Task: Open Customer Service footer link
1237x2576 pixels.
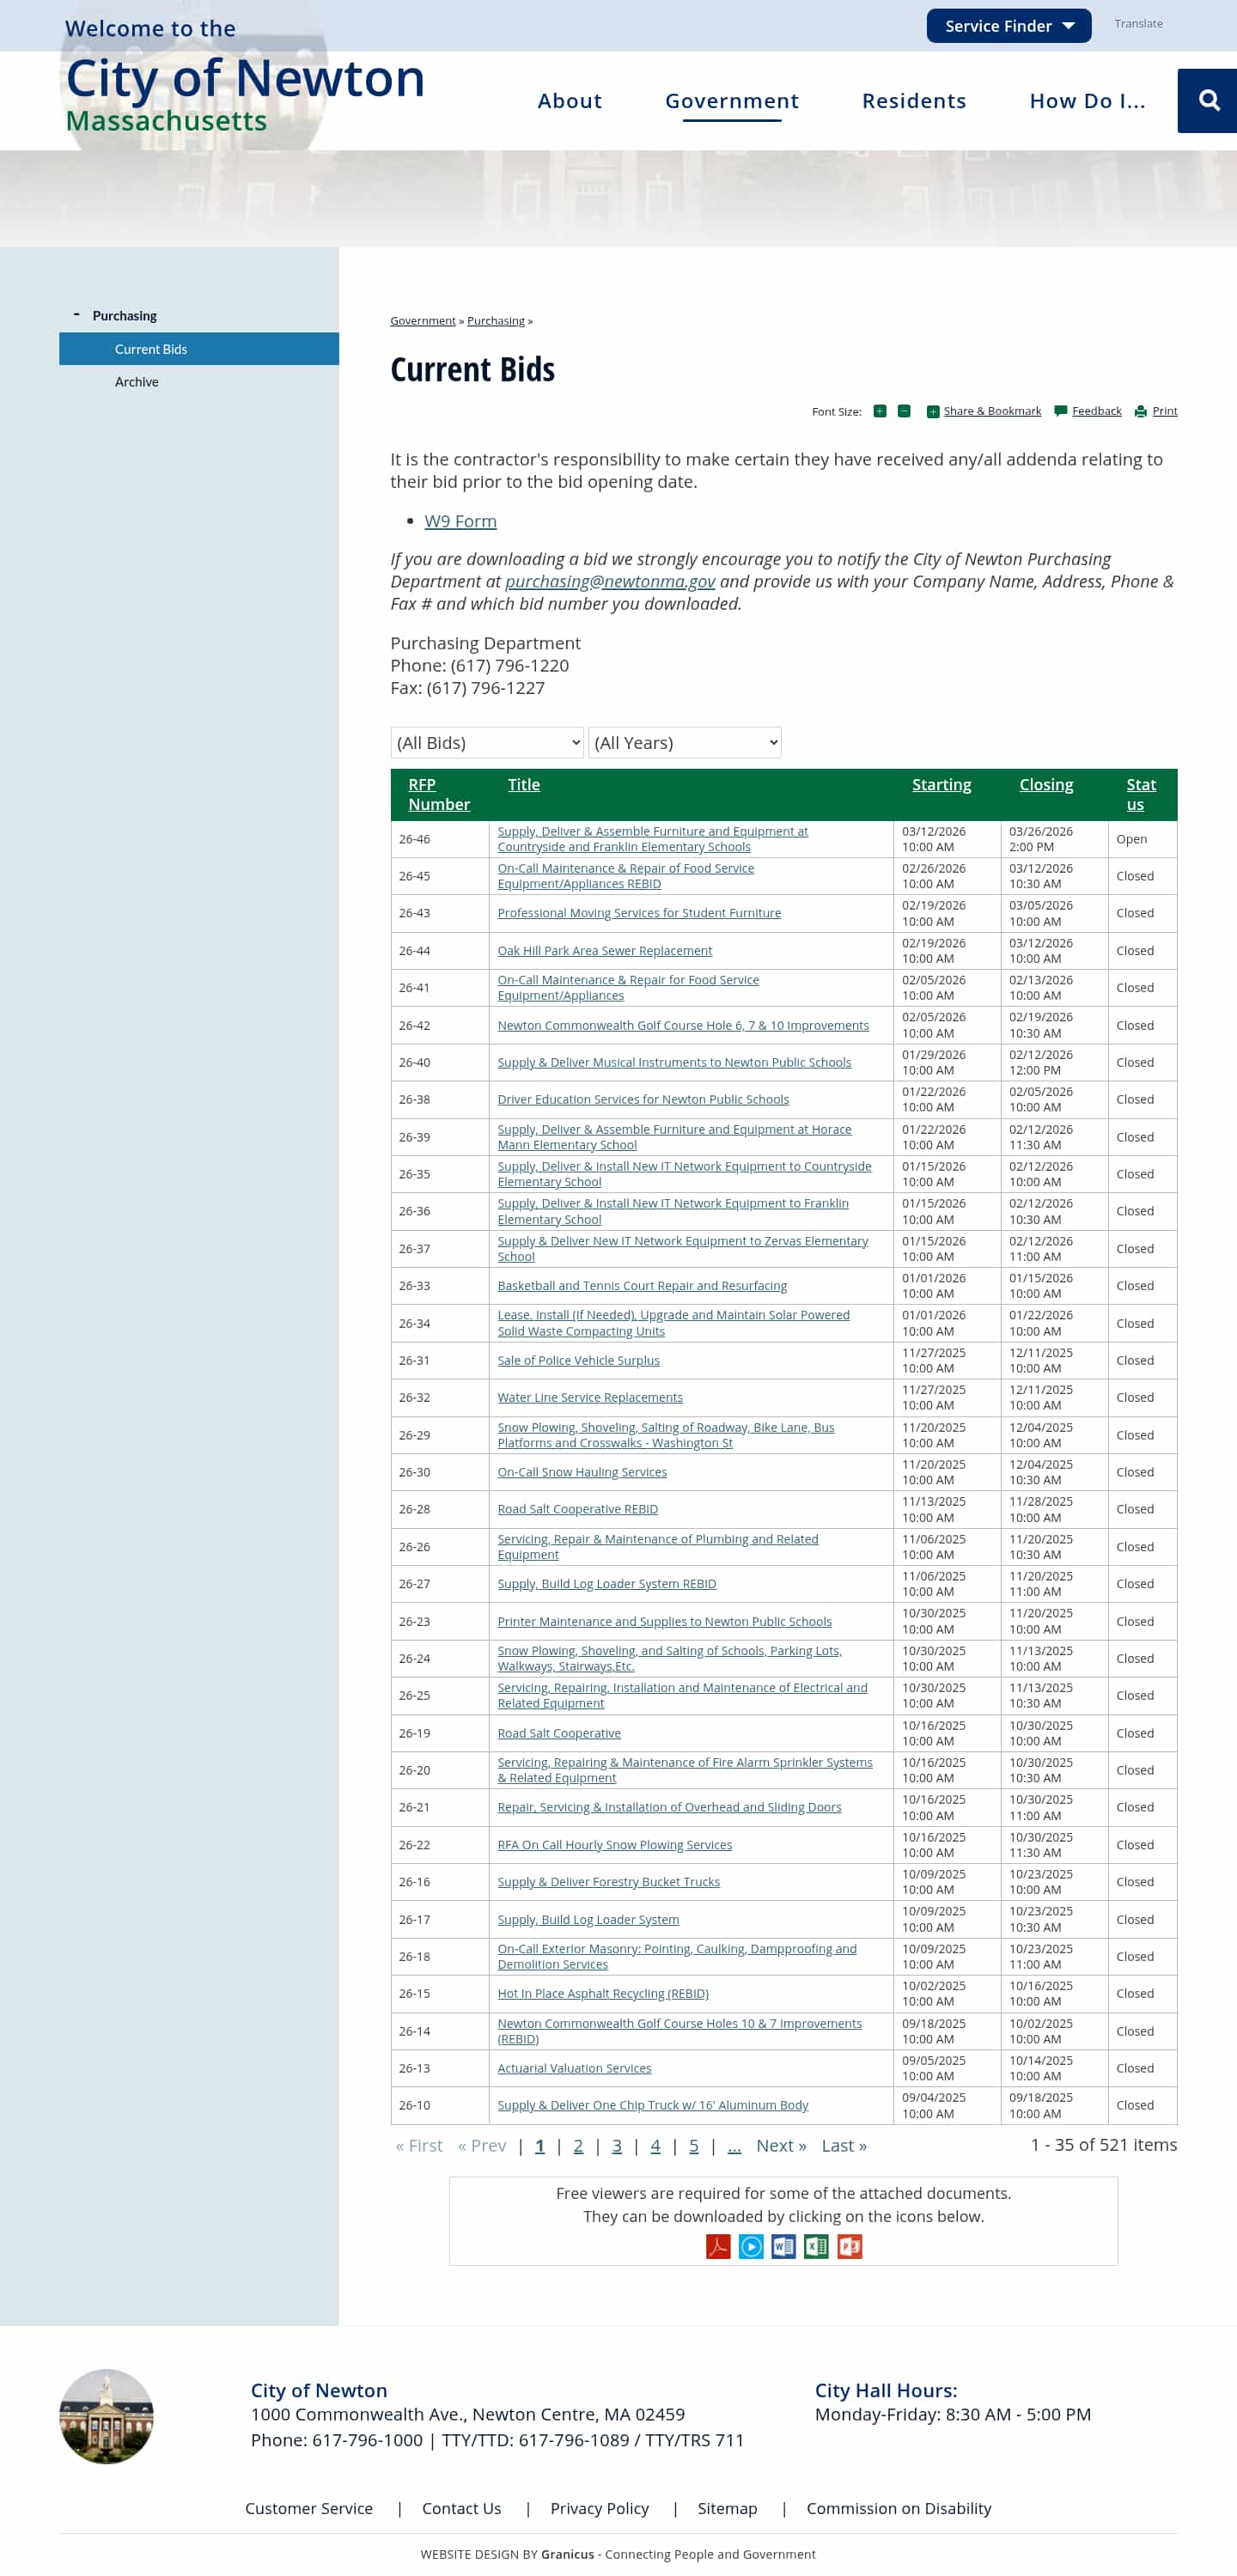Action: 309,2508
